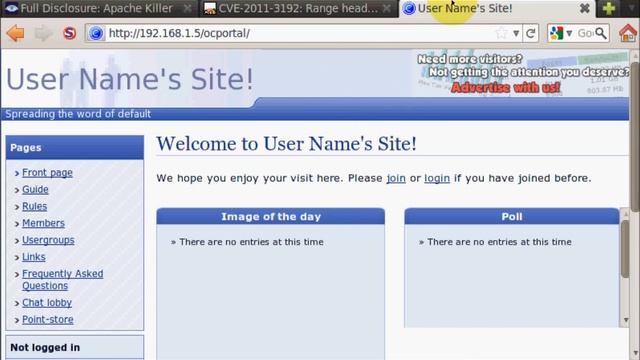Click the favicon of CVE-2011-3192 tab
Viewport: 640px width, 360px height.
click(210, 8)
